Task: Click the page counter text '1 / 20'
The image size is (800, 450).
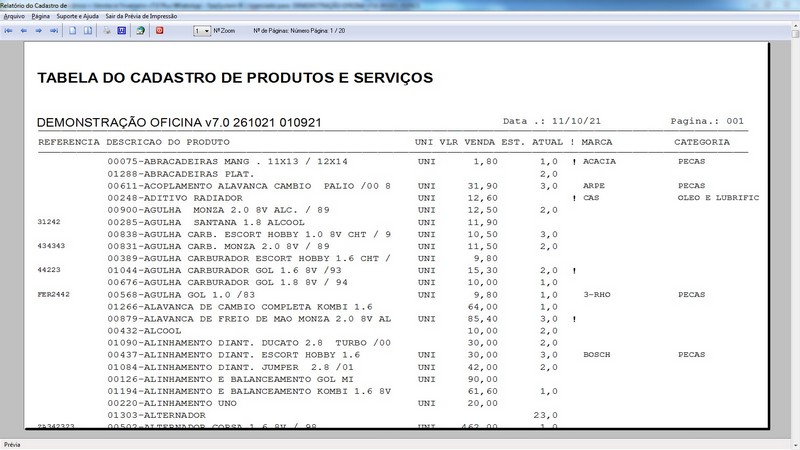Action: coord(337,31)
